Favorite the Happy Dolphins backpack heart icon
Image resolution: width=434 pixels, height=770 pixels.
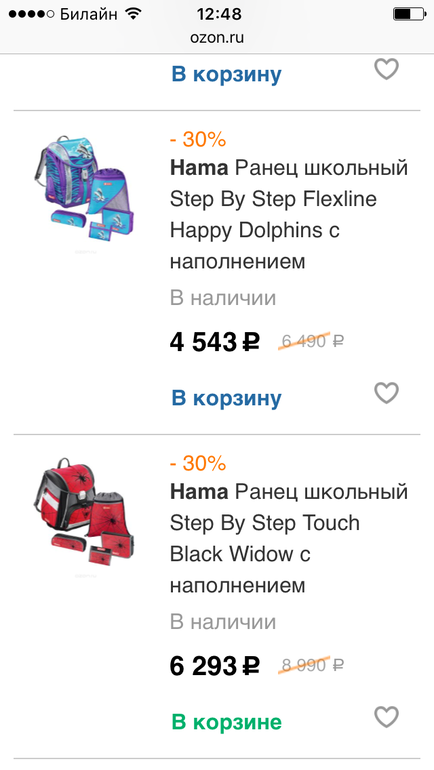[x=386, y=393]
